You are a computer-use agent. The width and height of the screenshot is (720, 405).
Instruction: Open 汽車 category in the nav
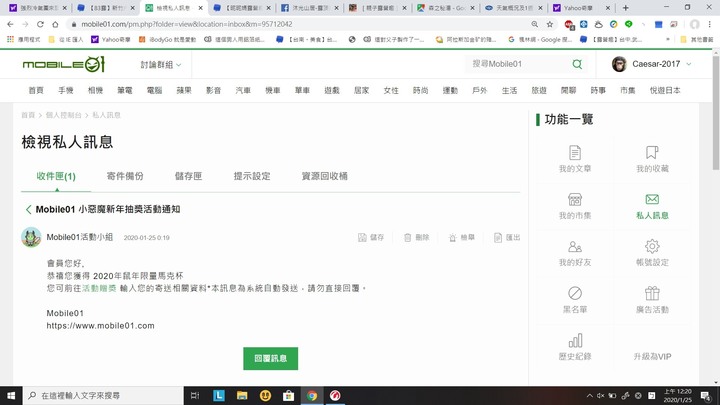(x=243, y=90)
